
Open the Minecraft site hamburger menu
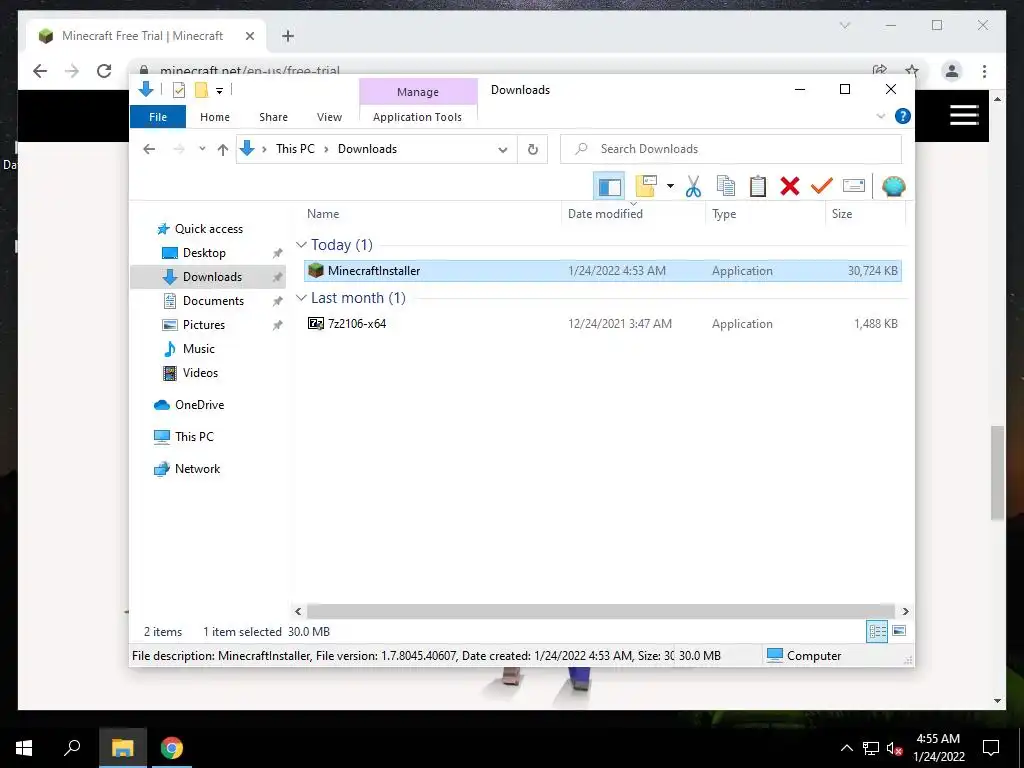click(x=964, y=115)
